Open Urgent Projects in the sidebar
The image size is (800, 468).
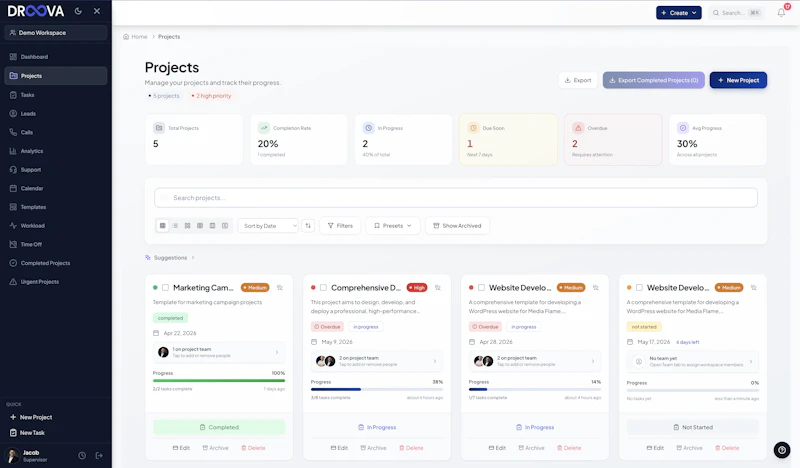pyautogui.click(x=56, y=282)
